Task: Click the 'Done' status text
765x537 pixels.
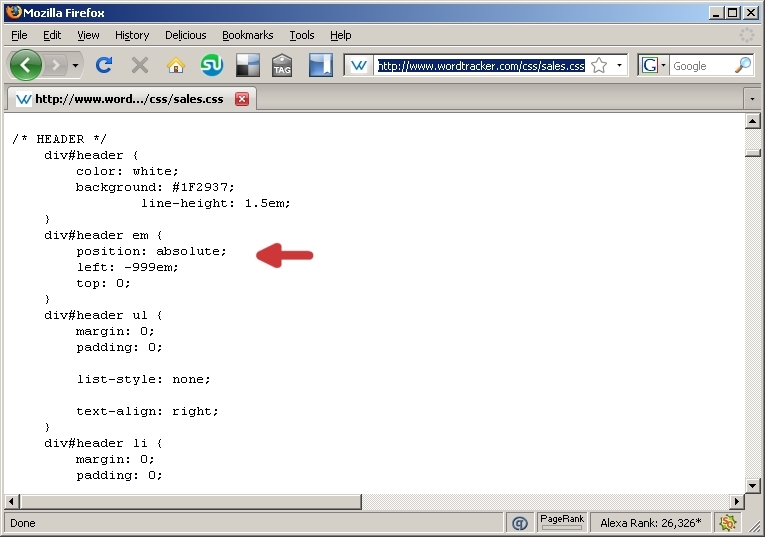Action: [22, 523]
